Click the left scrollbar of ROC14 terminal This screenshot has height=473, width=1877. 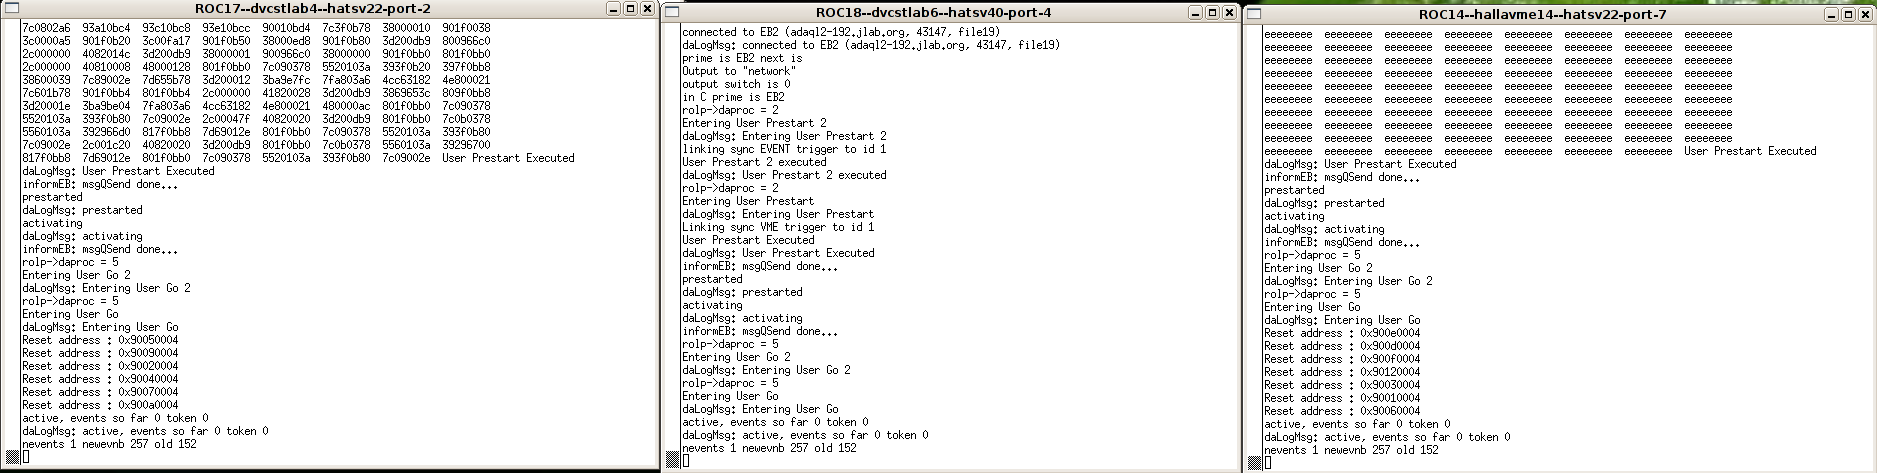(1254, 247)
